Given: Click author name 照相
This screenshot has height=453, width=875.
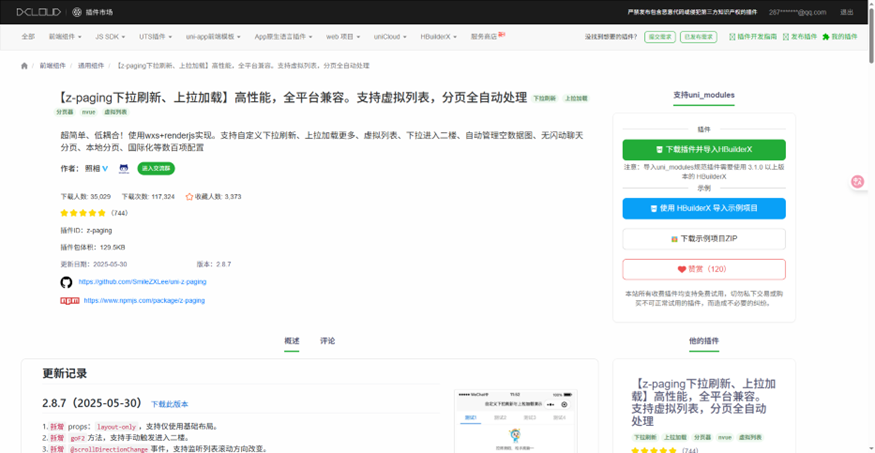Looking at the screenshot, I should (92, 168).
